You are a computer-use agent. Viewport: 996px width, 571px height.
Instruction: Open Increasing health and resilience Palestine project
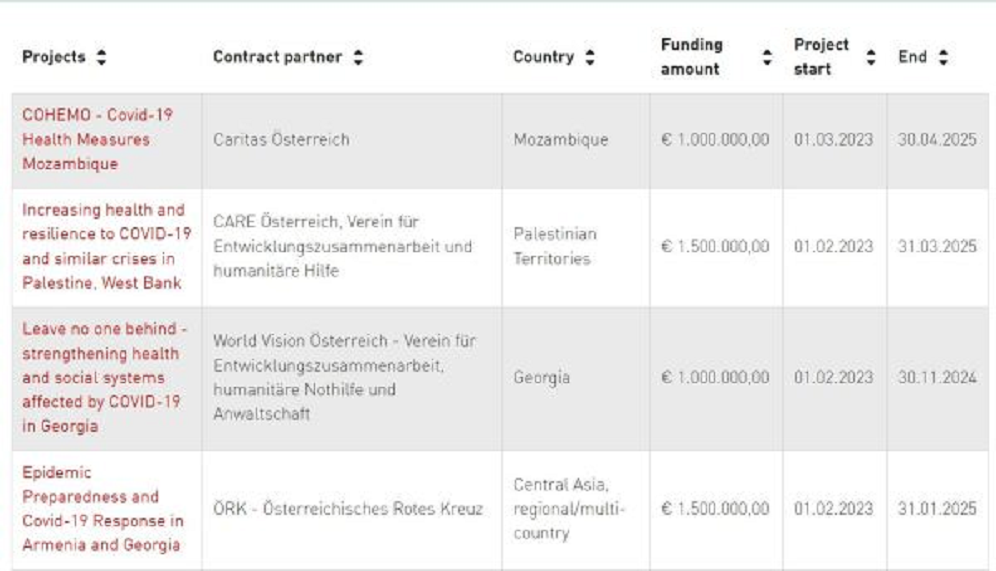(103, 246)
